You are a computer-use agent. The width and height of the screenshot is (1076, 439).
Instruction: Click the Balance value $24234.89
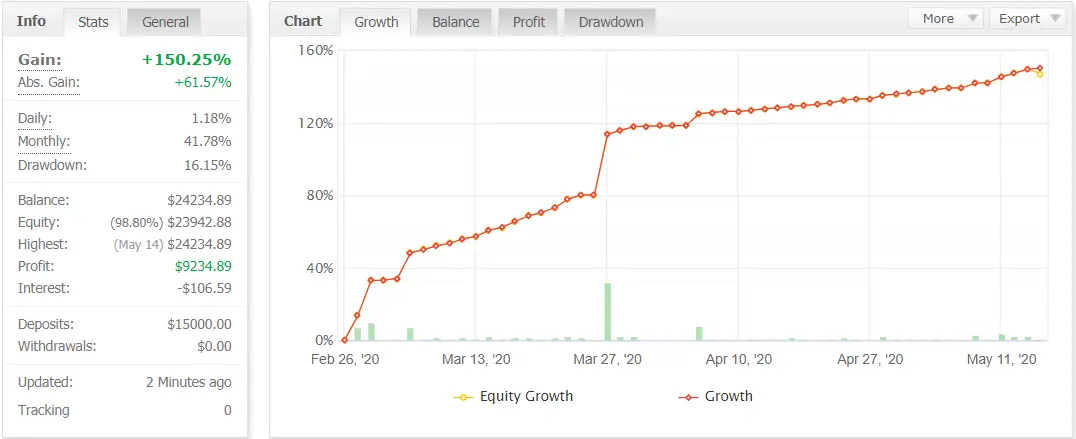coord(199,200)
